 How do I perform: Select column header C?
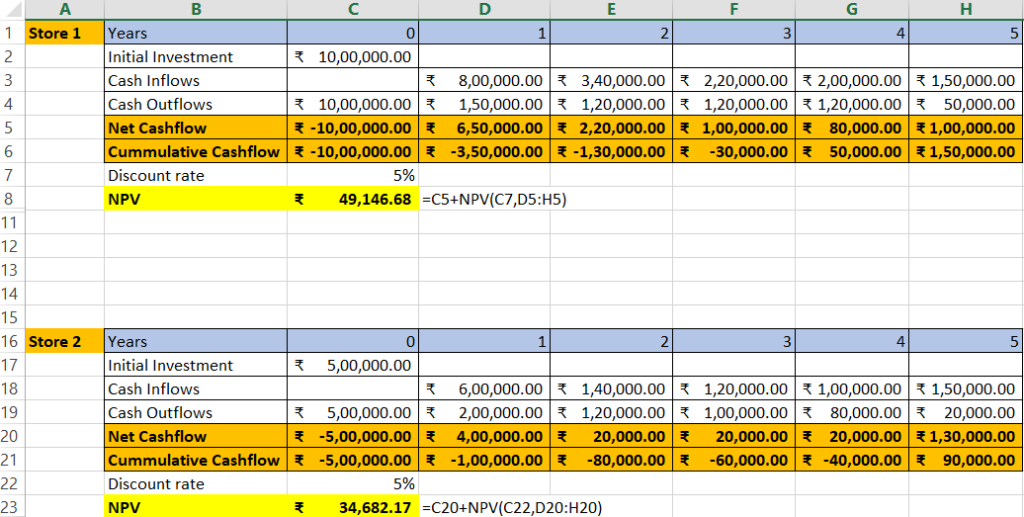click(x=352, y=10)
